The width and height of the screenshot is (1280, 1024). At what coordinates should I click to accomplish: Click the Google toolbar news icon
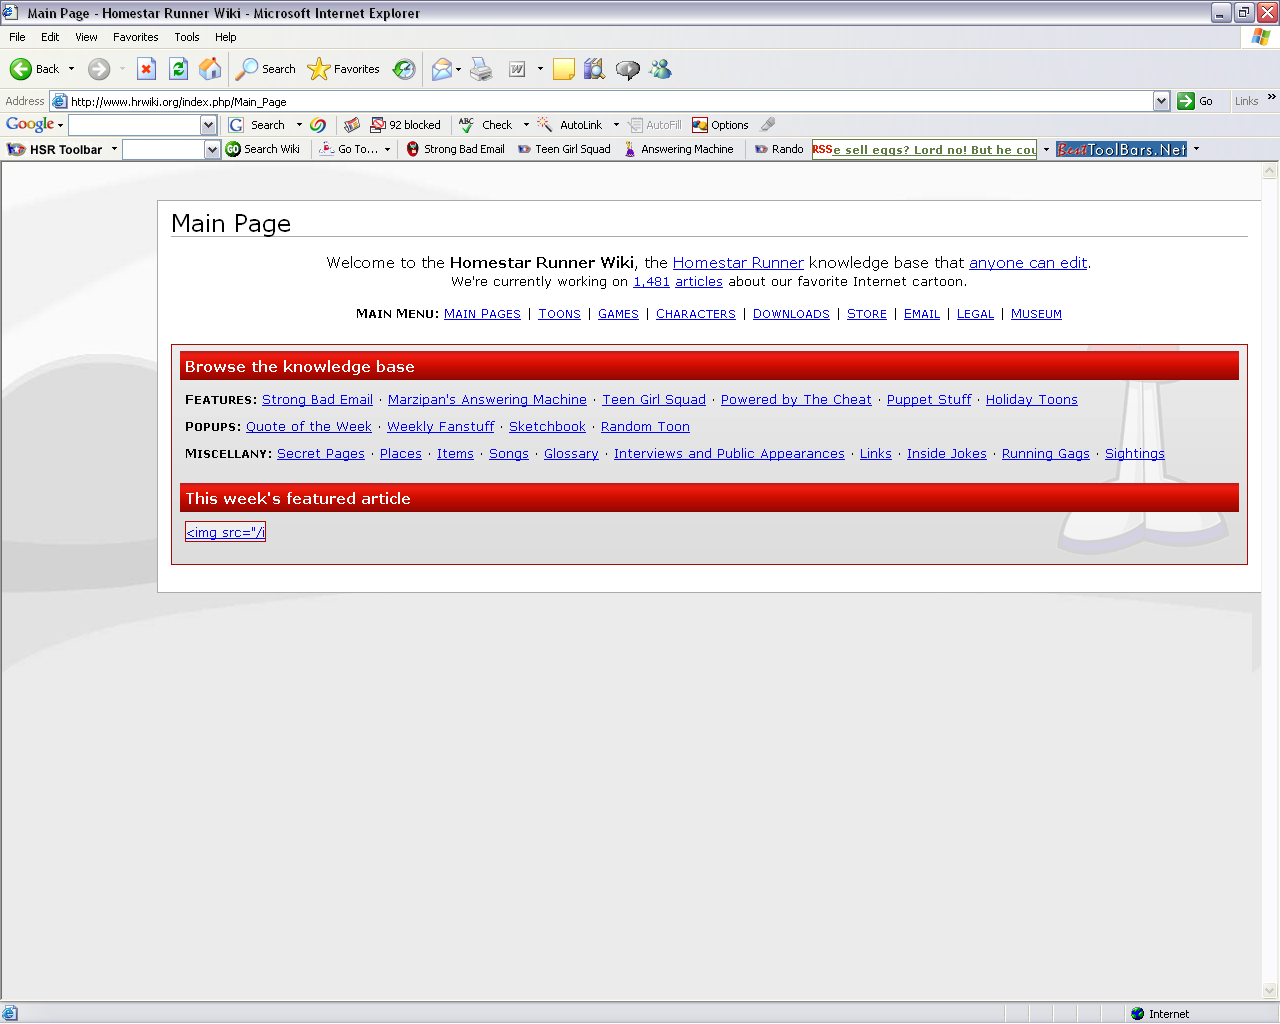click(351, 125)
